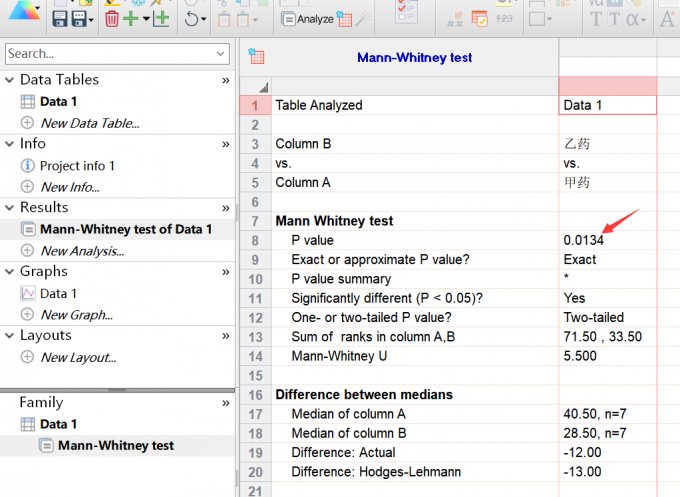Click the cell border rectangle icon
This screenshot has height=497, width=680.
[x=537, y=19]
